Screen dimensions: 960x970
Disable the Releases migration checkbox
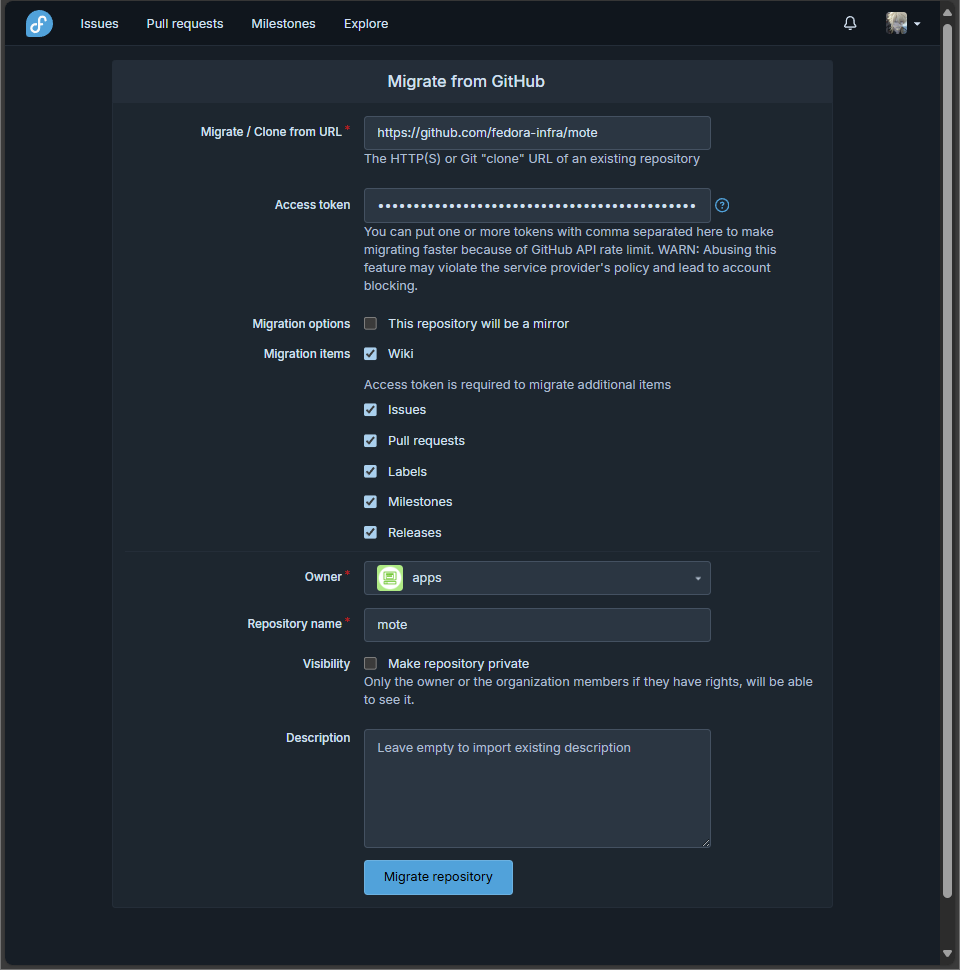[x=371, y=533]
